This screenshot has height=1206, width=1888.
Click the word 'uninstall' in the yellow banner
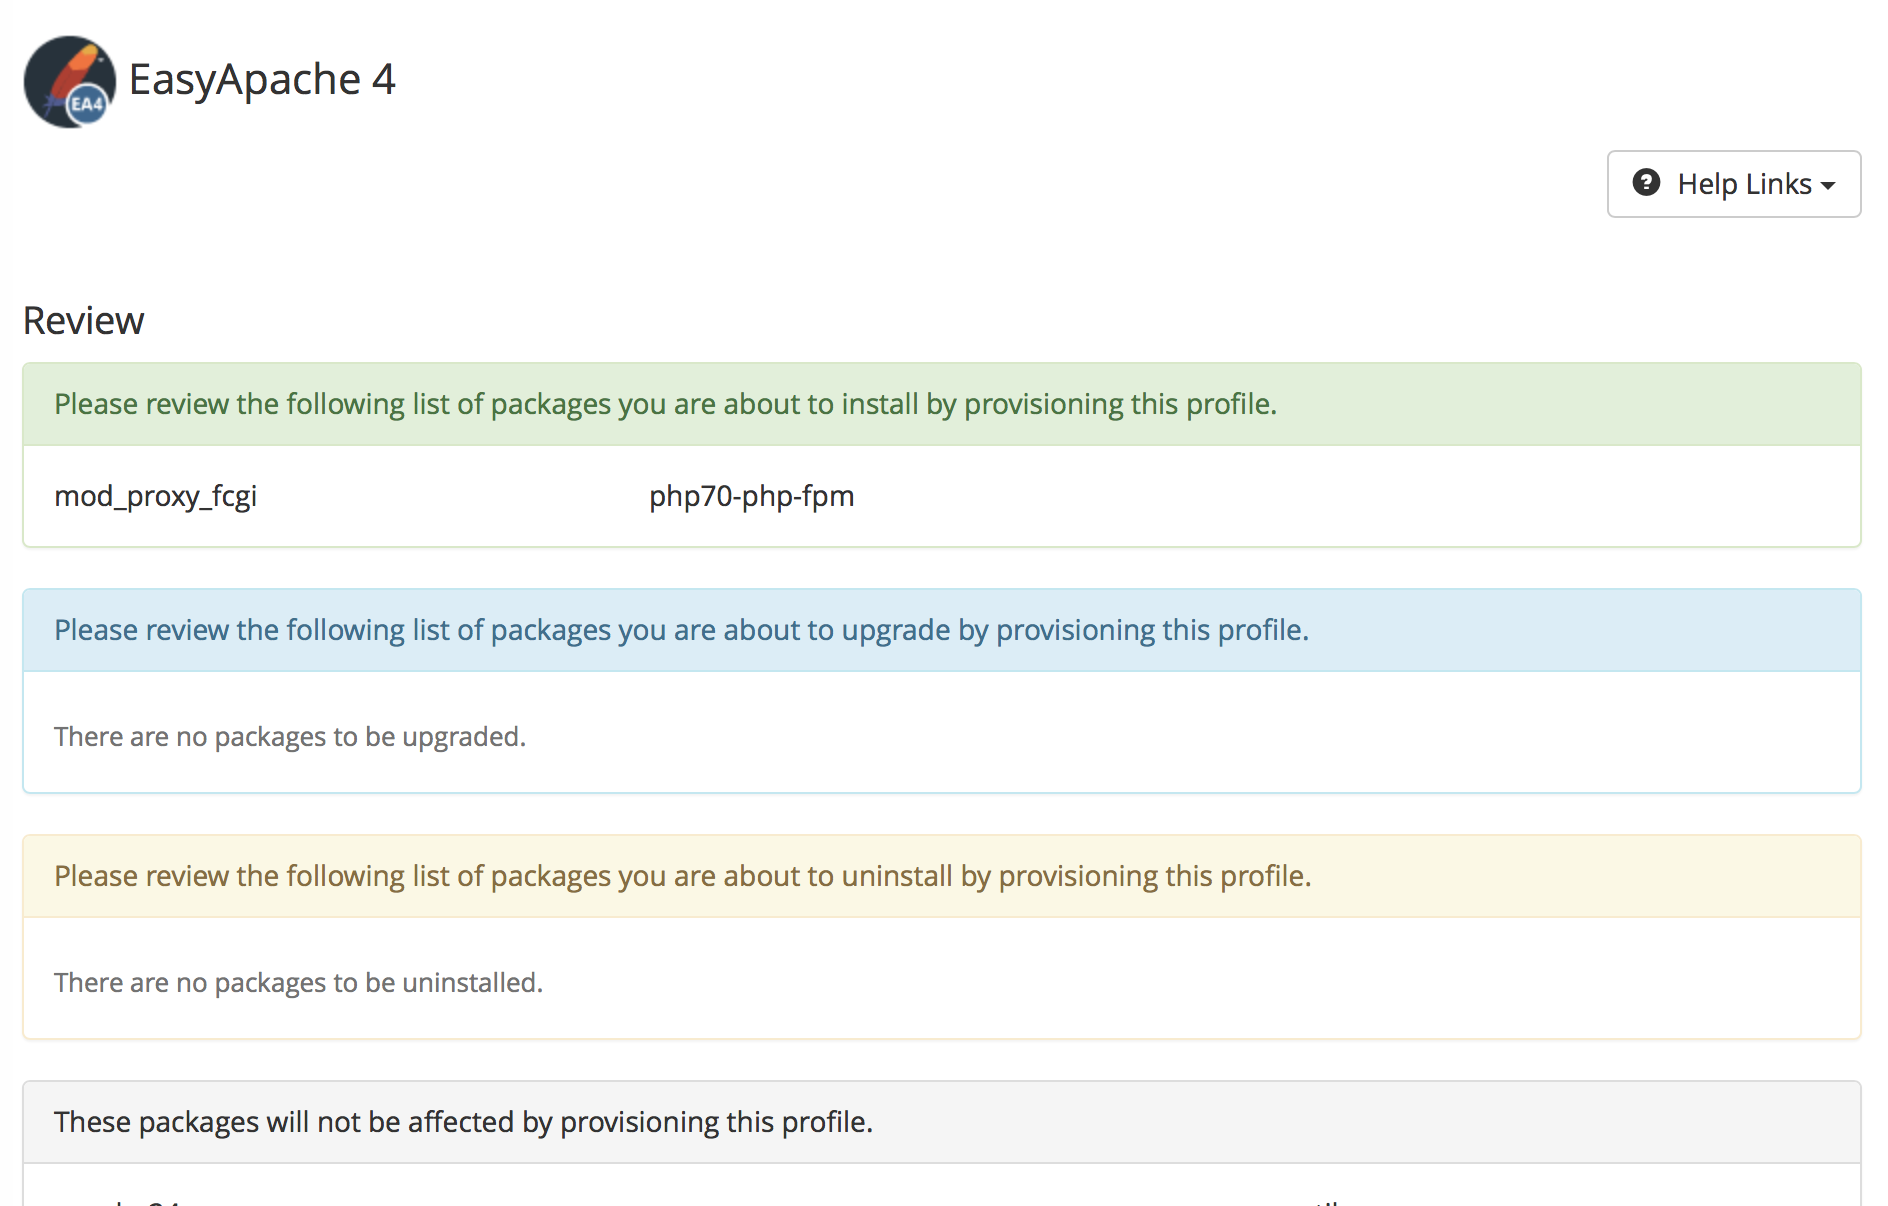(896, 876)
